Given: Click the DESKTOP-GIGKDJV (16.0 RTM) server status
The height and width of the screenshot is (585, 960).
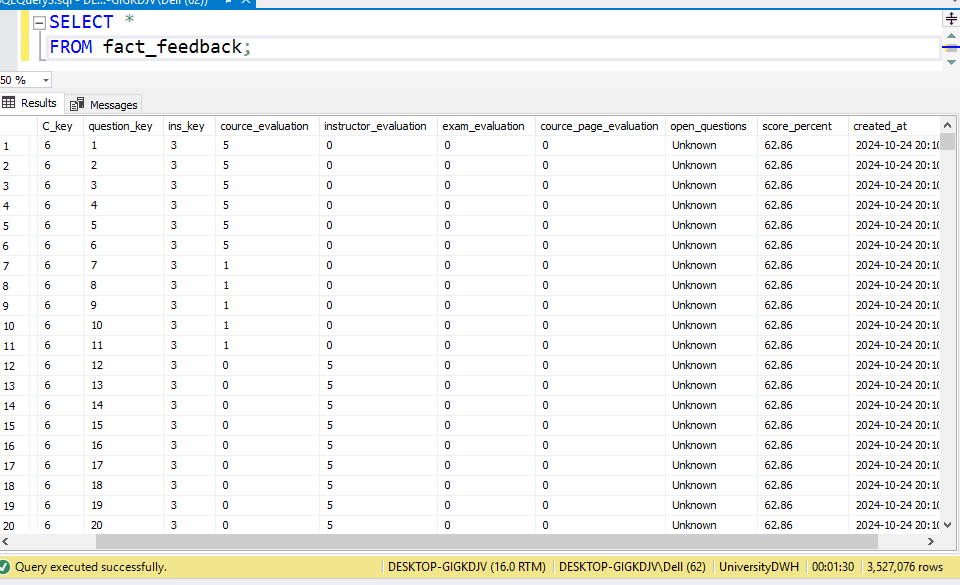Looking at the screenshot, I should pos(467,567).
